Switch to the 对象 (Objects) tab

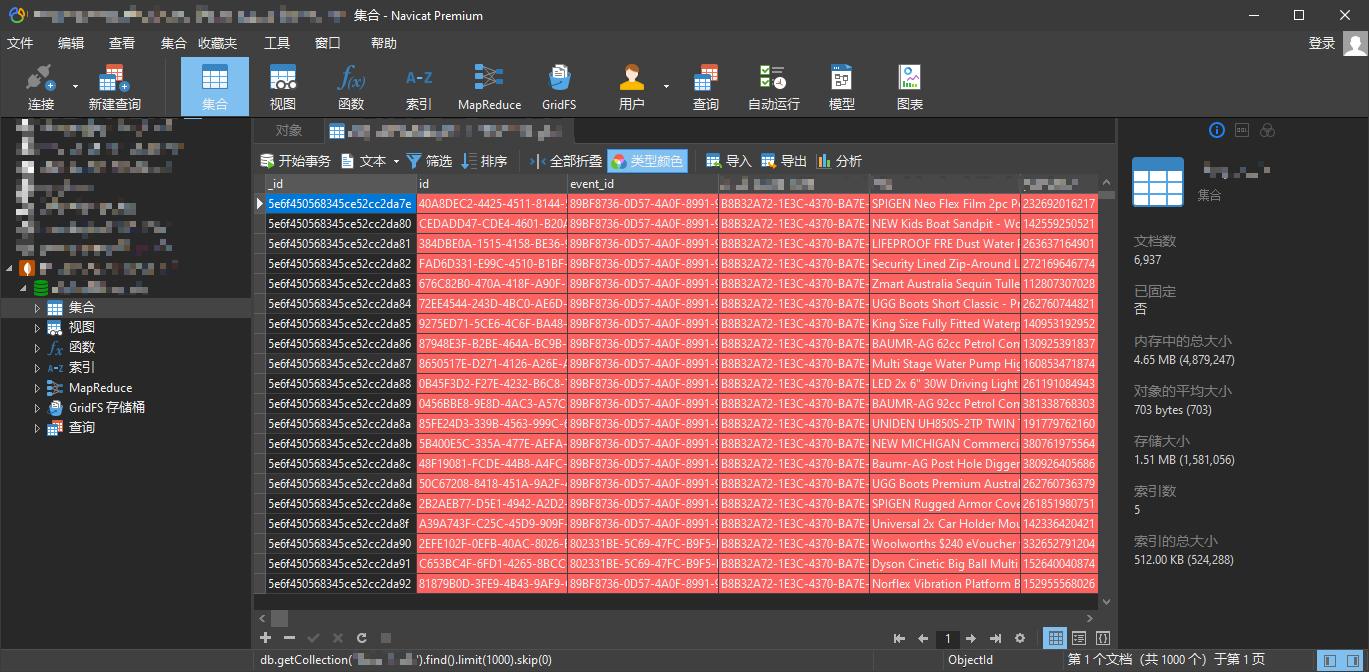[289, 130]
